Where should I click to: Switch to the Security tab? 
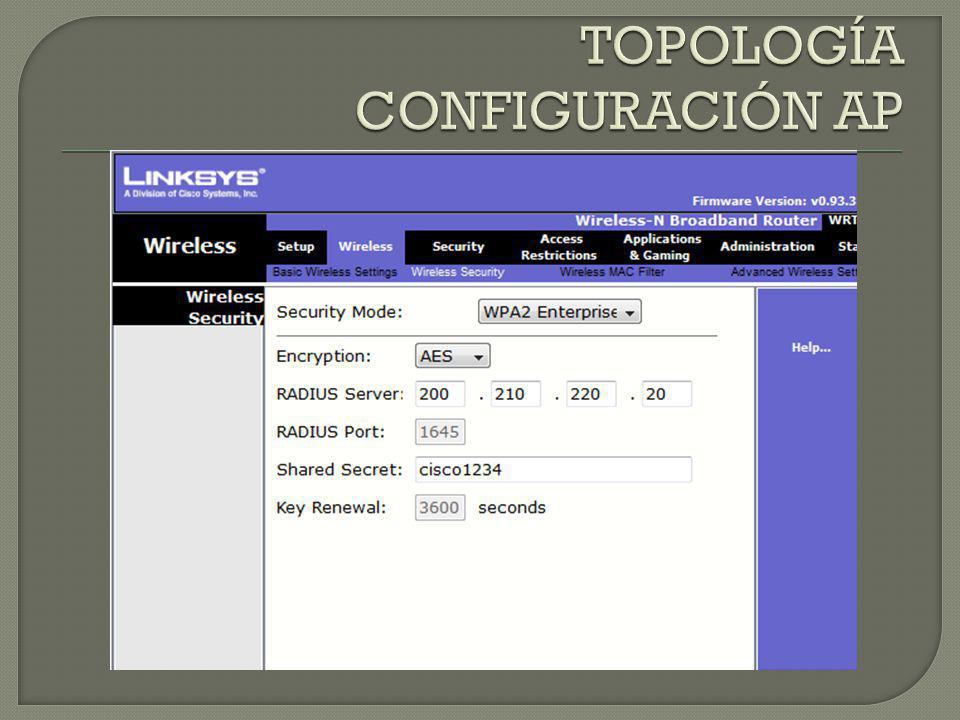[x=458, y=247]
